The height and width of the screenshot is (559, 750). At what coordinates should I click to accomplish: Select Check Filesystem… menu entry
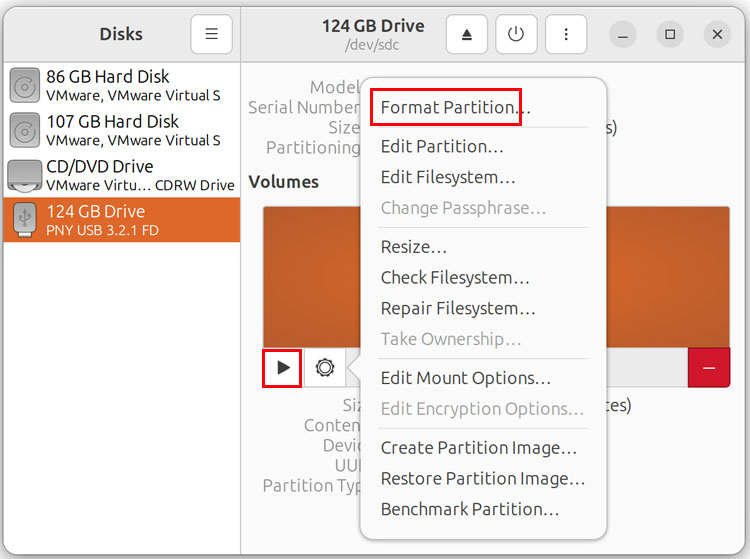[x=455, y=278]
